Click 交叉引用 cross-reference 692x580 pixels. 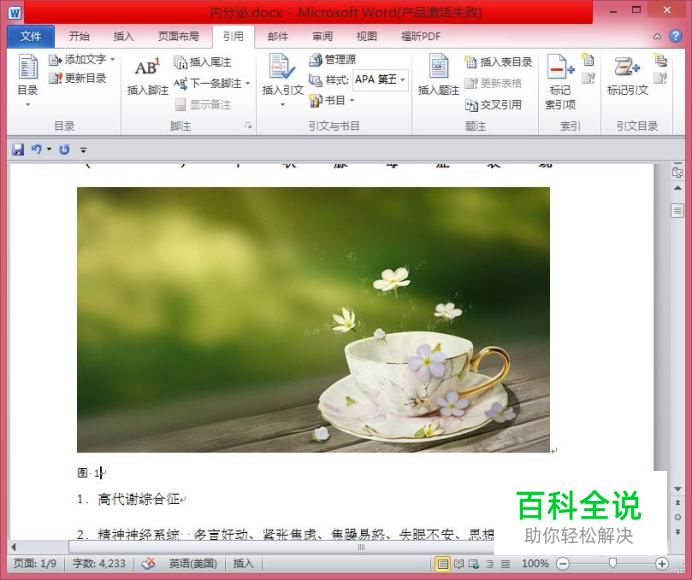[x=493, y=105]
